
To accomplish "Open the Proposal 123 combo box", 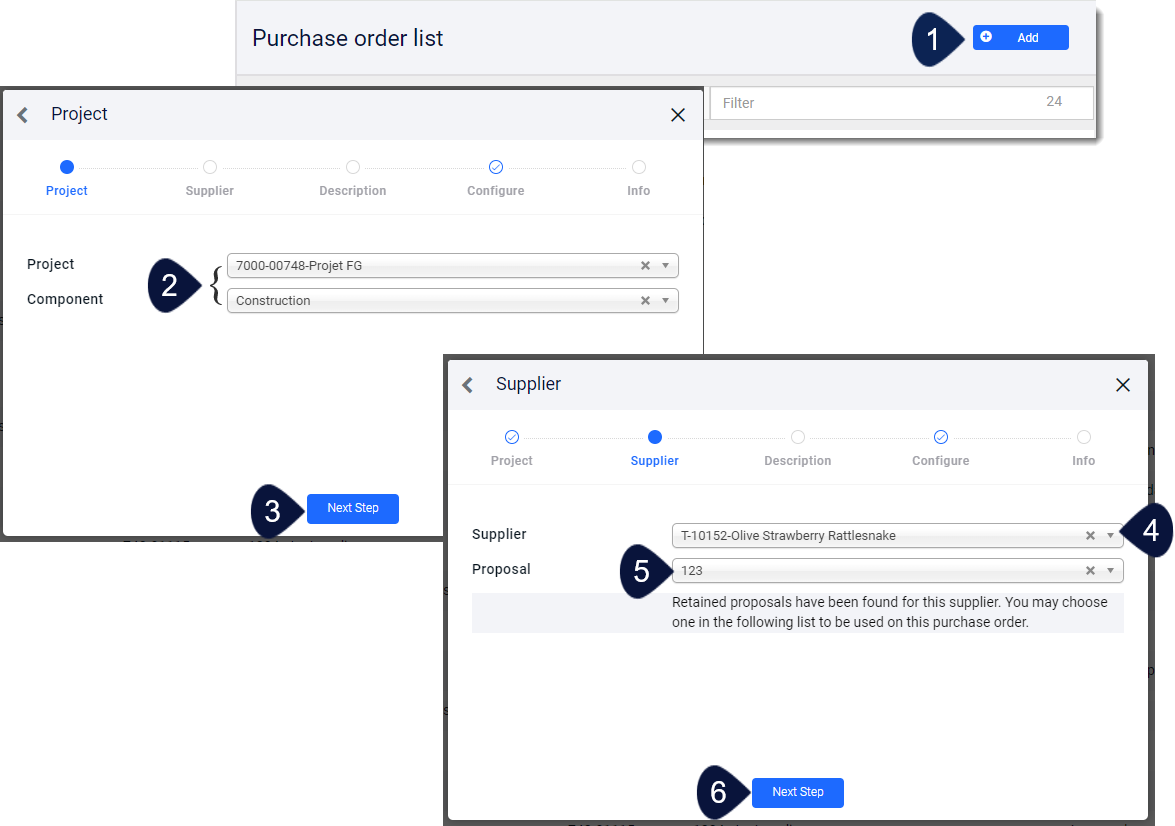I will 898,570.
